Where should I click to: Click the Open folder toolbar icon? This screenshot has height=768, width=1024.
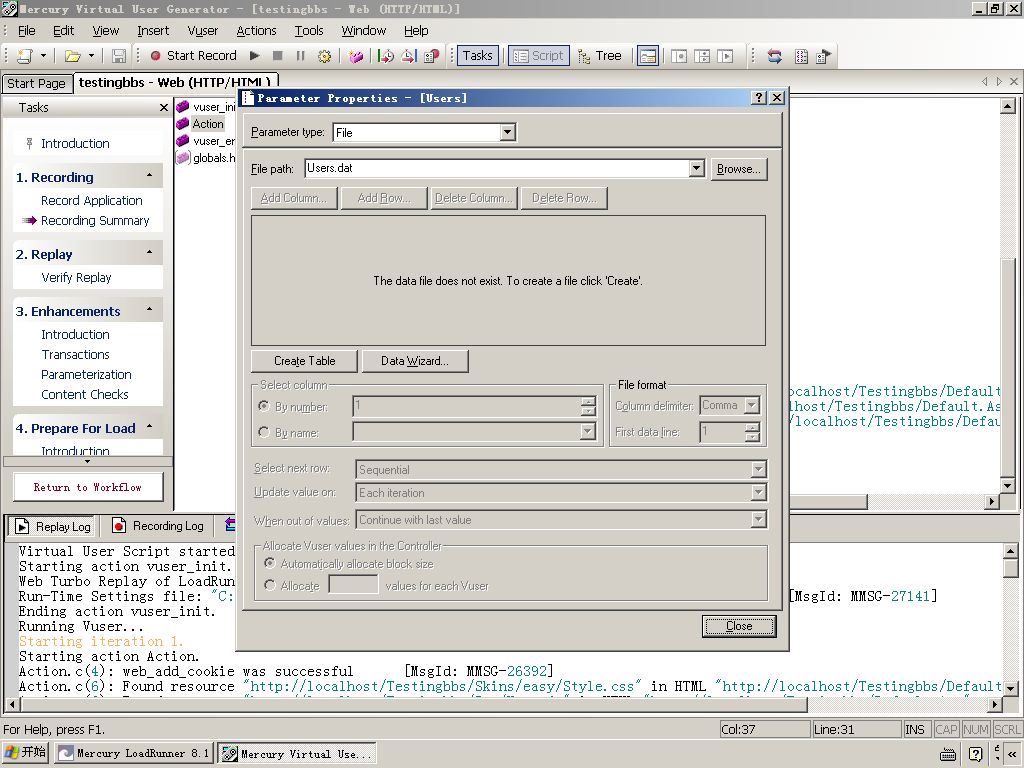72,56
